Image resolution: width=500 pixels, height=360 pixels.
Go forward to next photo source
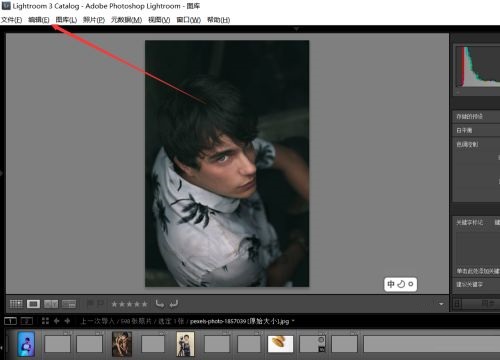[67, 321]
